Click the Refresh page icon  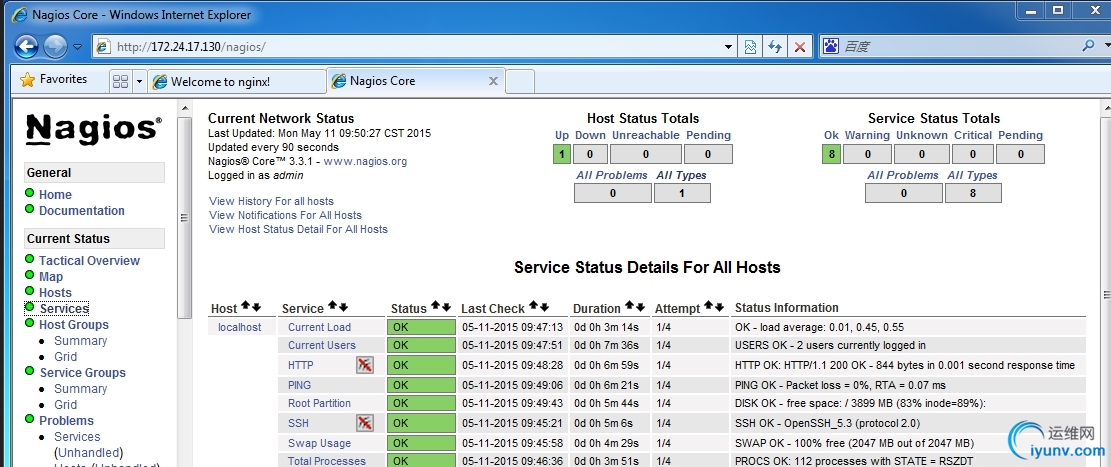click(775, 47)
